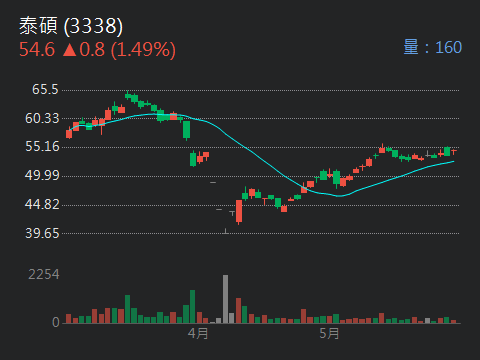Click the tallest gray volume bar
The image size is (480, 360).
click(226, 299)
